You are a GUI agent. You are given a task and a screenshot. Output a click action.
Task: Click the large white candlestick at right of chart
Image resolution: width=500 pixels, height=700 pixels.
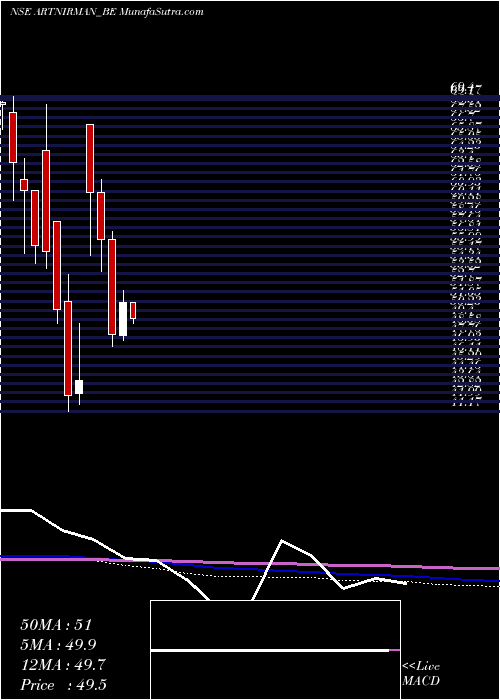pos(123,319)
